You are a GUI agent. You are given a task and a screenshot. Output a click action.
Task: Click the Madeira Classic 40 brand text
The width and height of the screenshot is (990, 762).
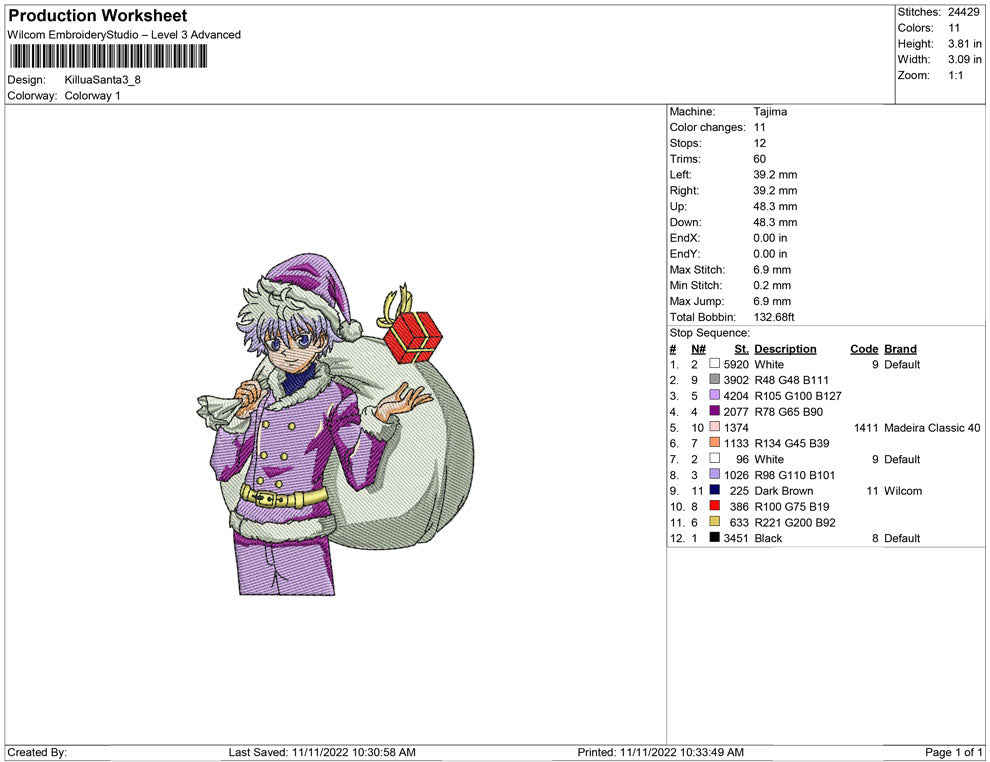(x=932, y=428)
